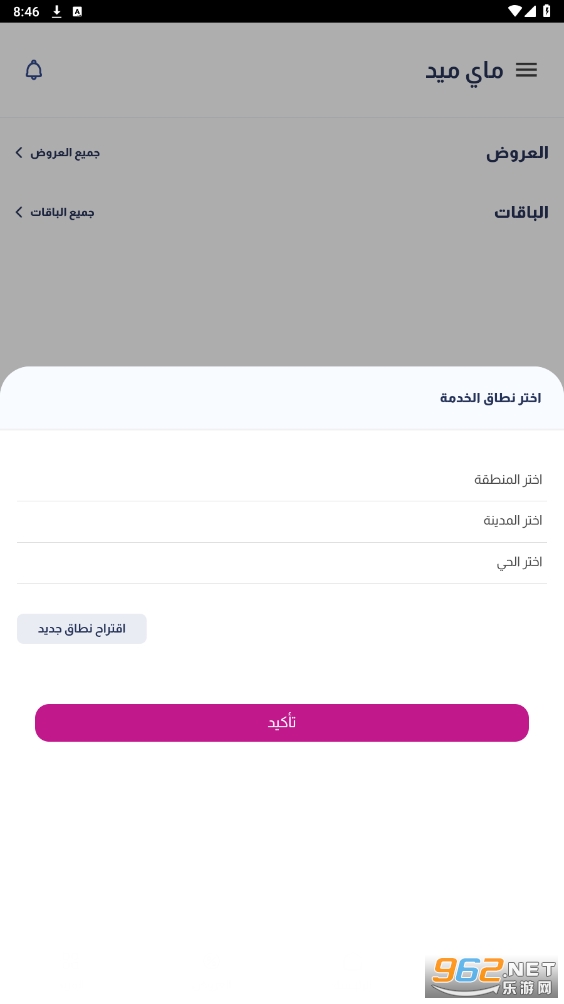Screen dimensions: 564x1004
Task: Open the اختر الحي district selector
Action: 282,563
